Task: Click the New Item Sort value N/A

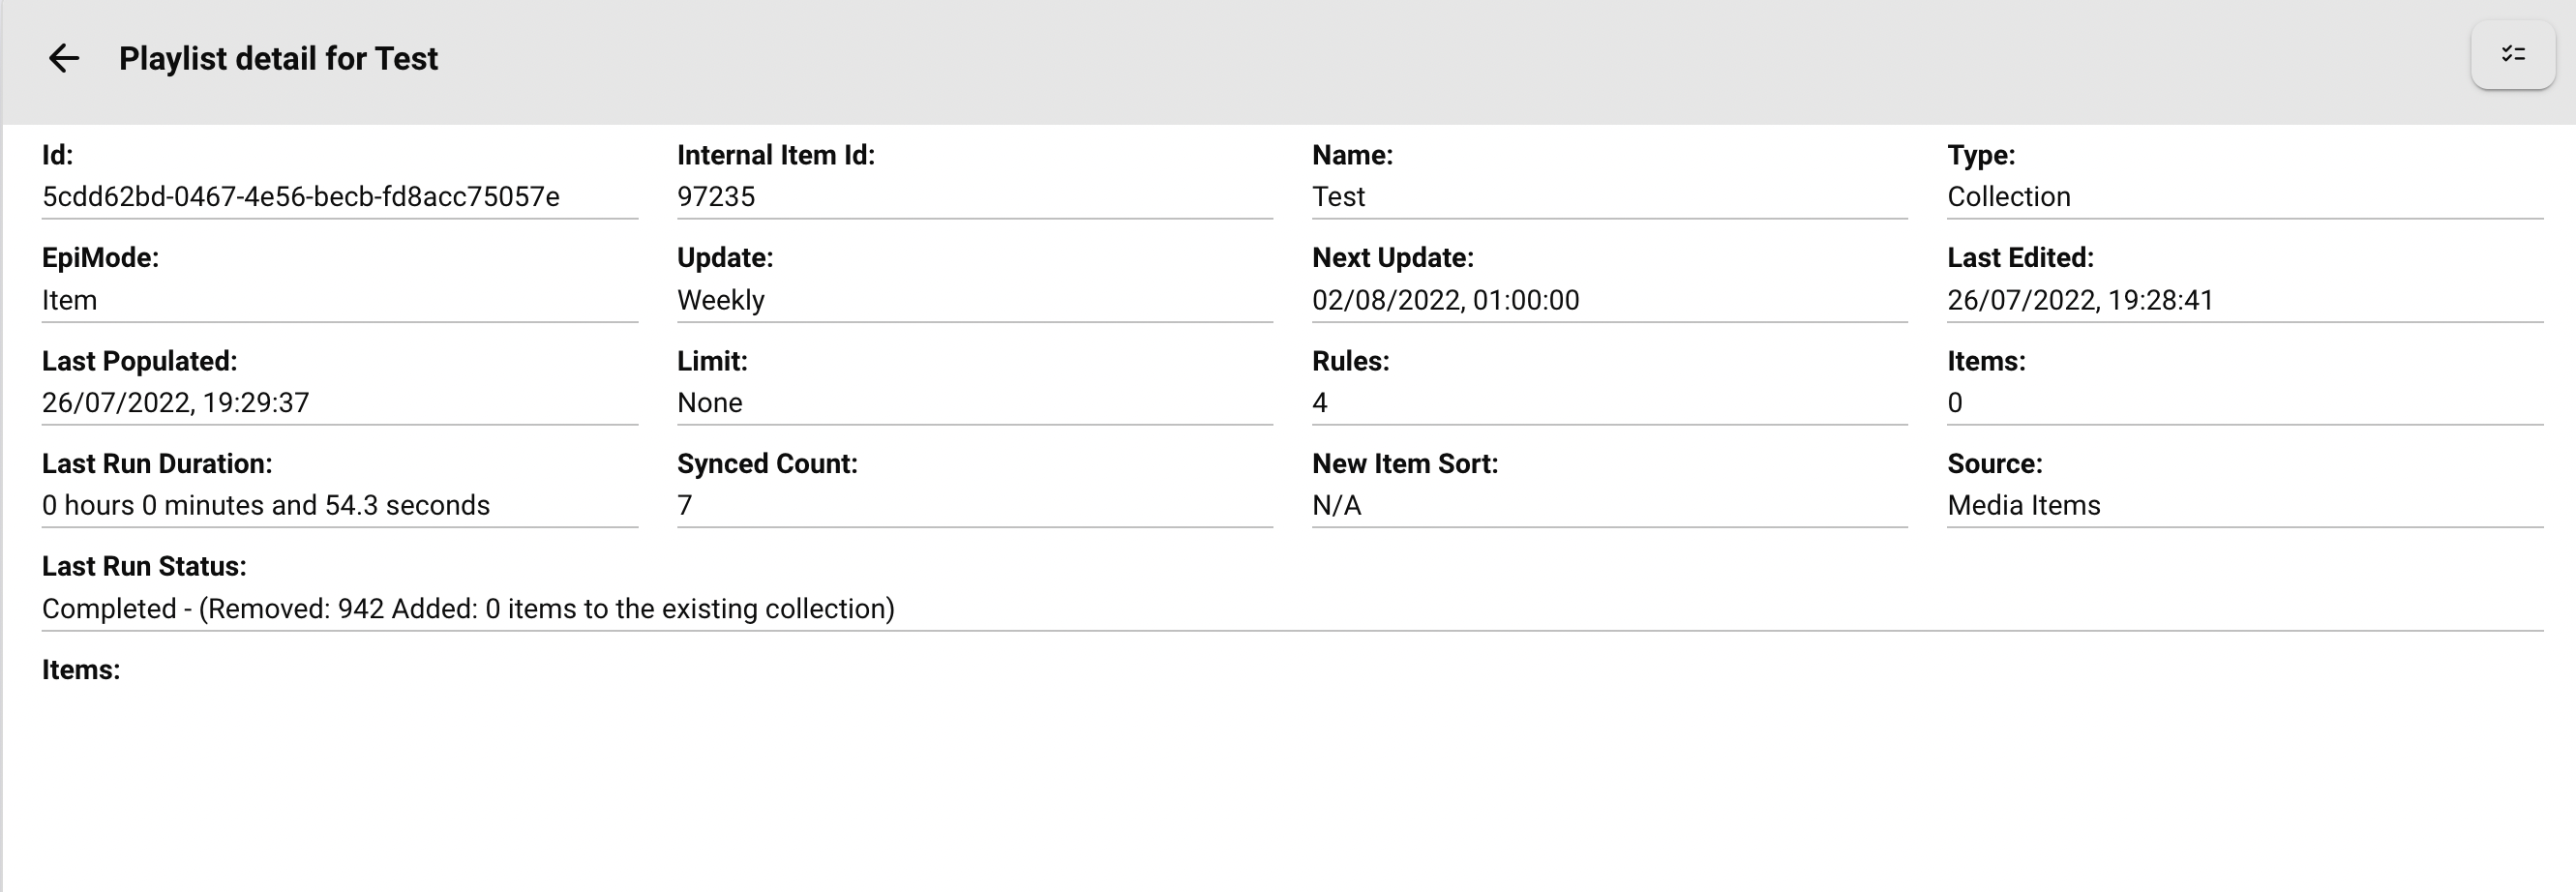Action: click(x=1336, y=505)
